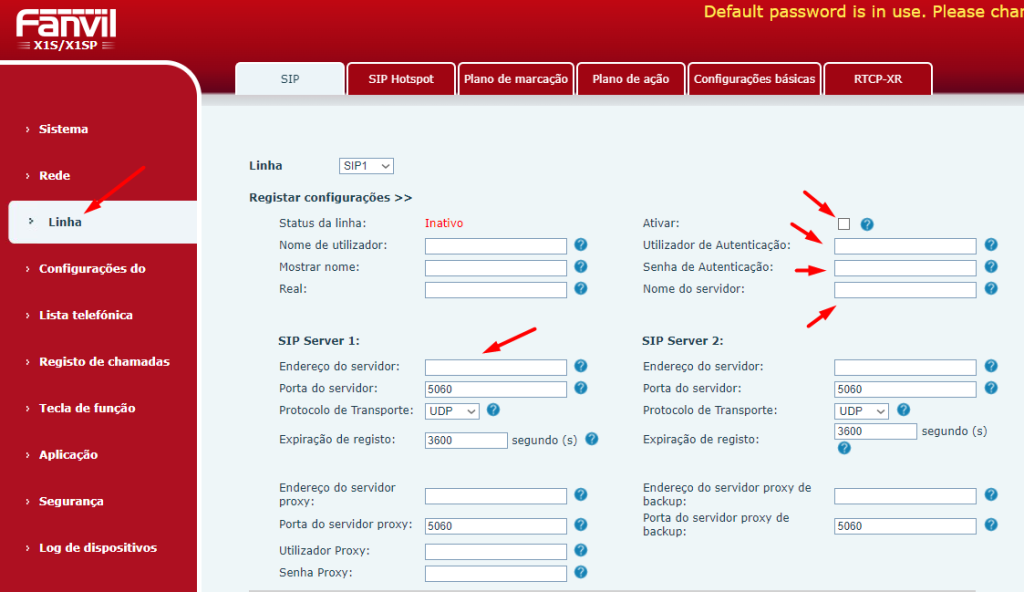Click help icon beside Utilizador Proxy field
Image resolution: width=1024 pixels, height=592 pixels.
pos(580,551)
